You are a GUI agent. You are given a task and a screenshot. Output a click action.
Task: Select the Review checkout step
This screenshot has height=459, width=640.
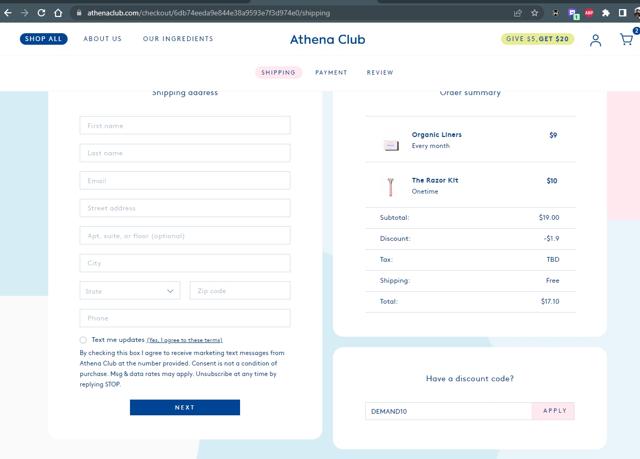[x=380, y=73]
